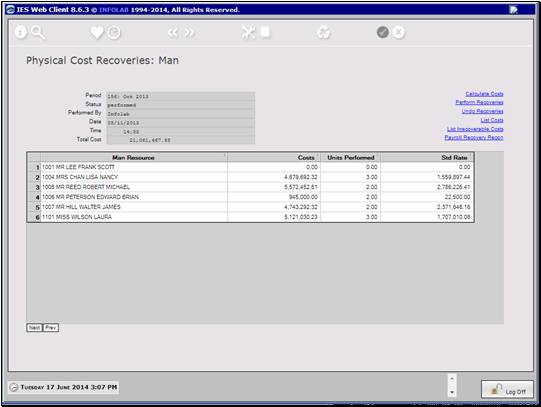Screen dimensions: 541x407
Task: Click the round X cancel icon
Action: click(399, 32)
